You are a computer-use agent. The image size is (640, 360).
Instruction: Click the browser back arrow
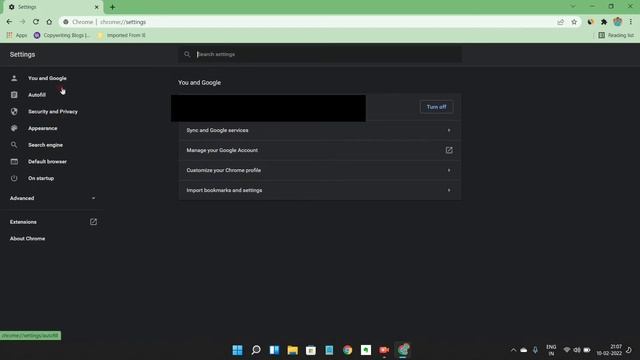(9, 22)
